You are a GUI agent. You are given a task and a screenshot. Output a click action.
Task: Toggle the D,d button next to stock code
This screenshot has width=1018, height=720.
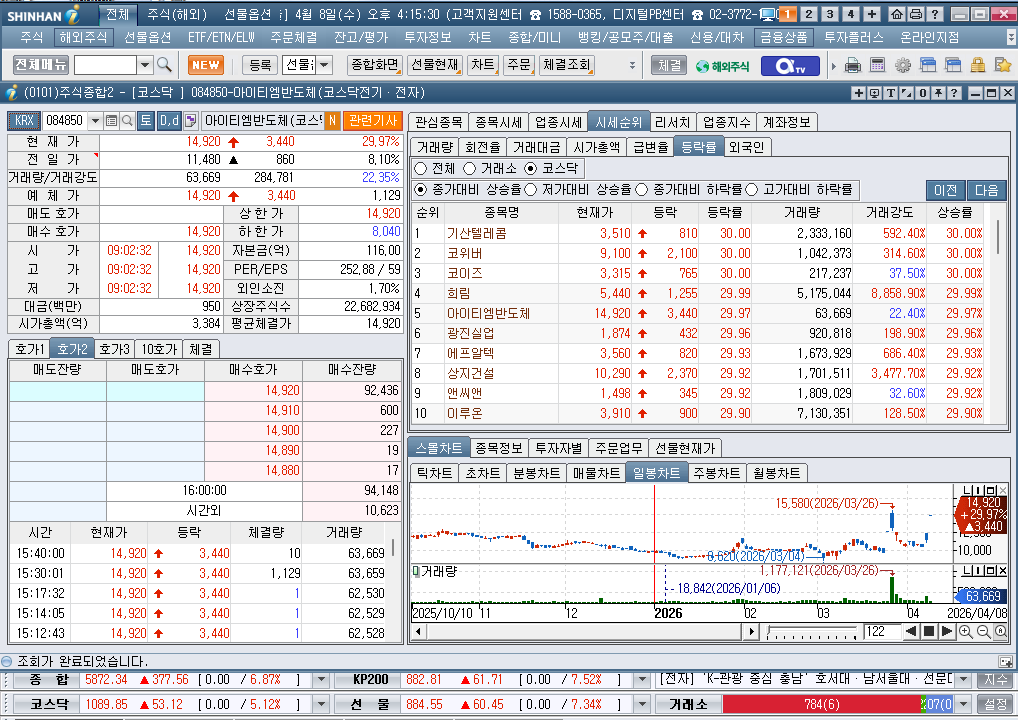[x=169, y=121]
